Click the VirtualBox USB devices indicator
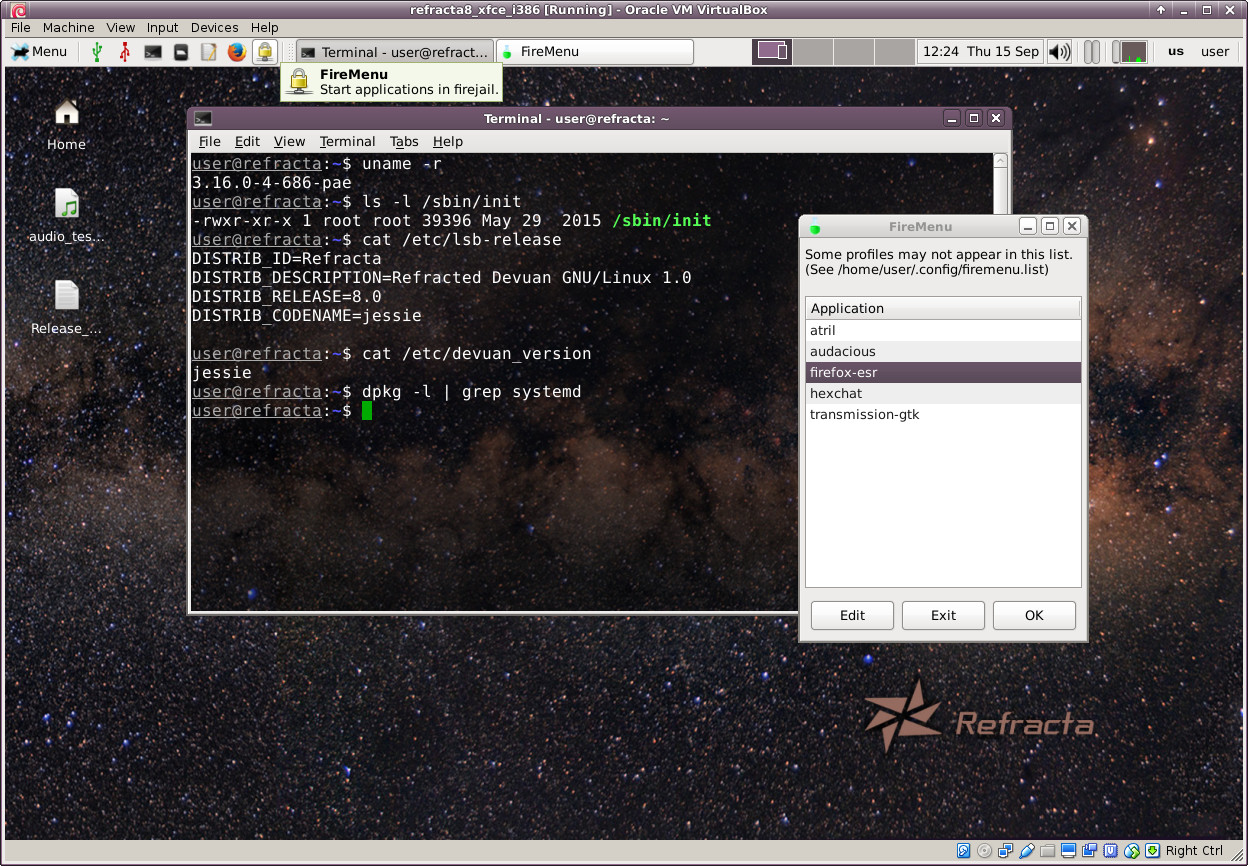The image size is (1248, 866). click(x=1027, y=851)
